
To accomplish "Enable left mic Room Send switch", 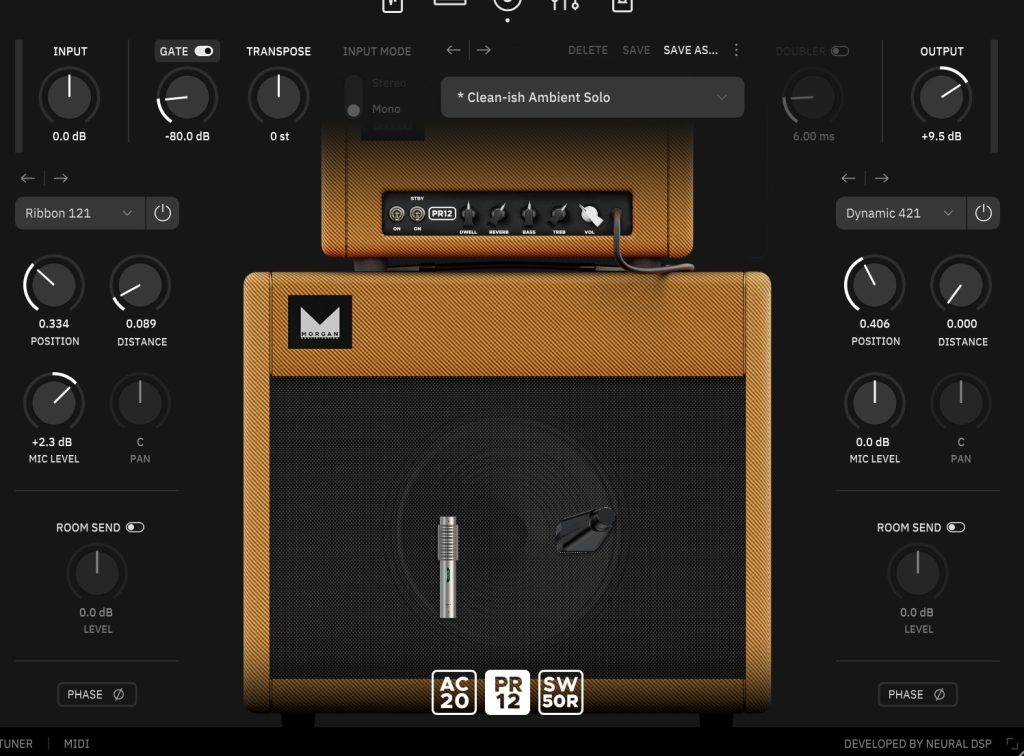I will click(x=135, y=527).
